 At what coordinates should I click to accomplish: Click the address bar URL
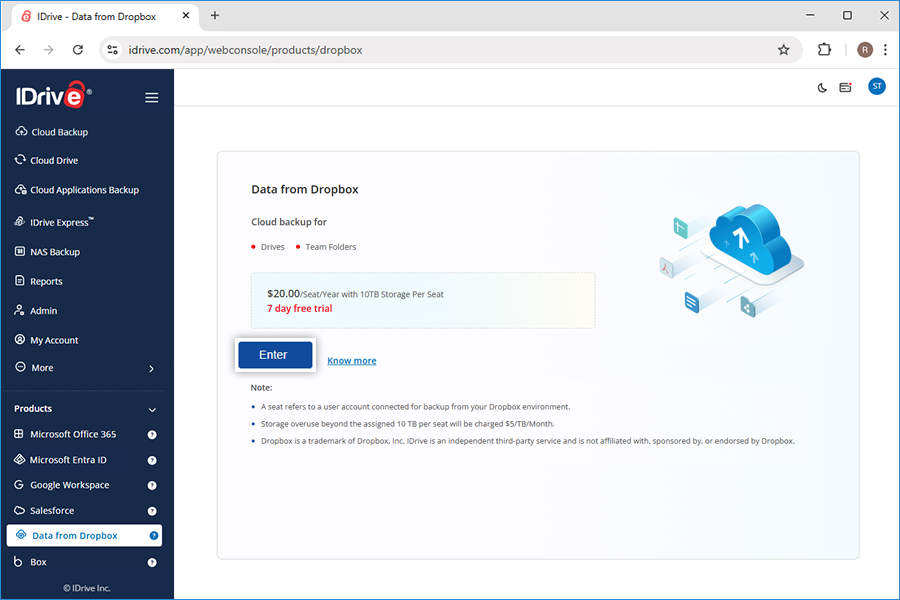point(245,50)
